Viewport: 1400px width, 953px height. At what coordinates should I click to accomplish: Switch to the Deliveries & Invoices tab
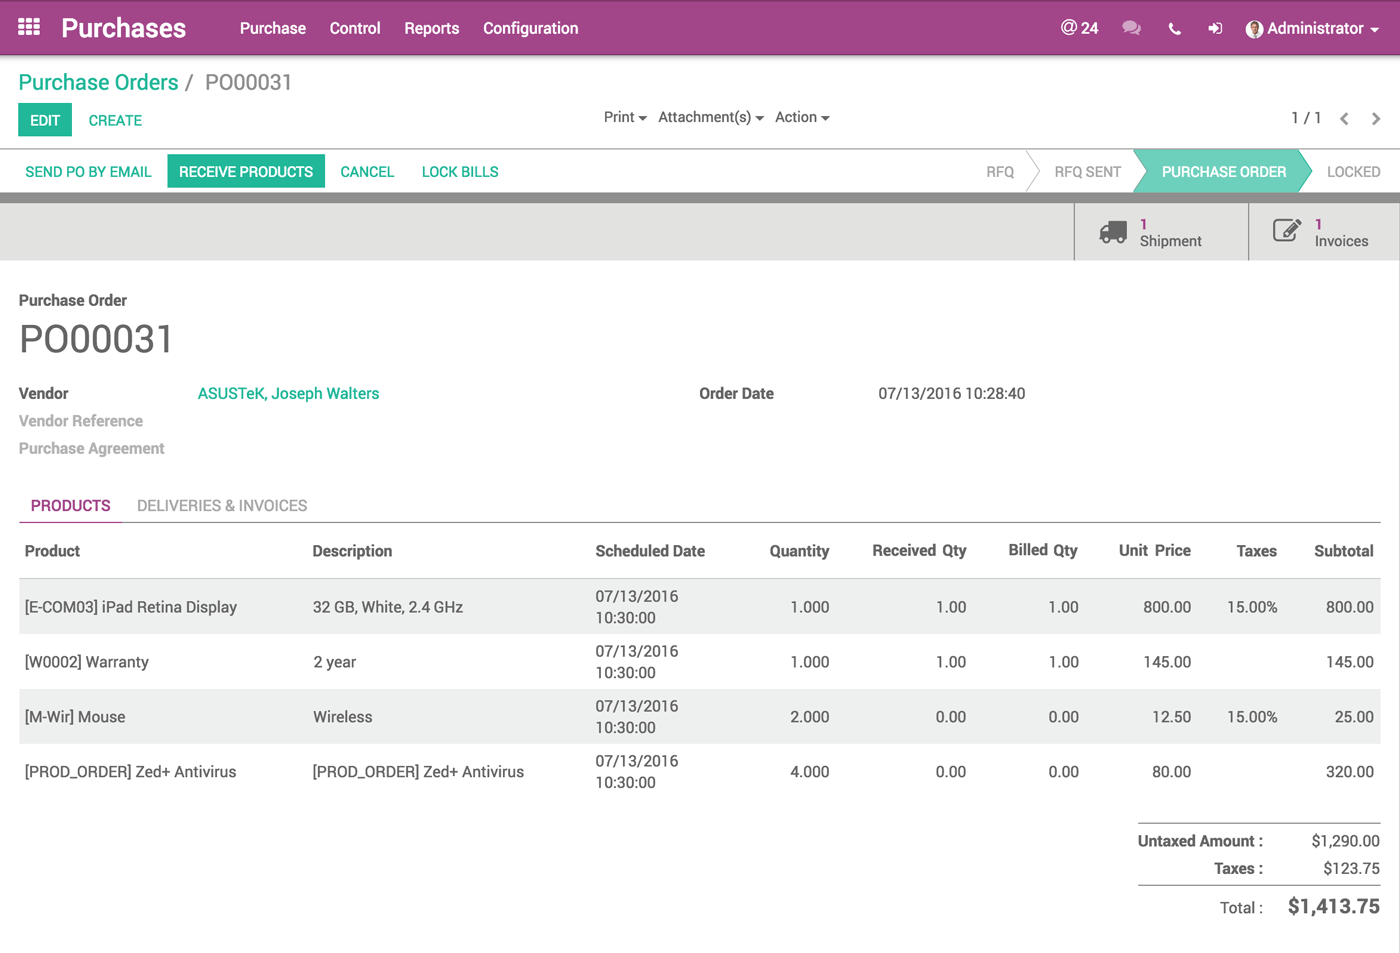[x=222, y=505]
